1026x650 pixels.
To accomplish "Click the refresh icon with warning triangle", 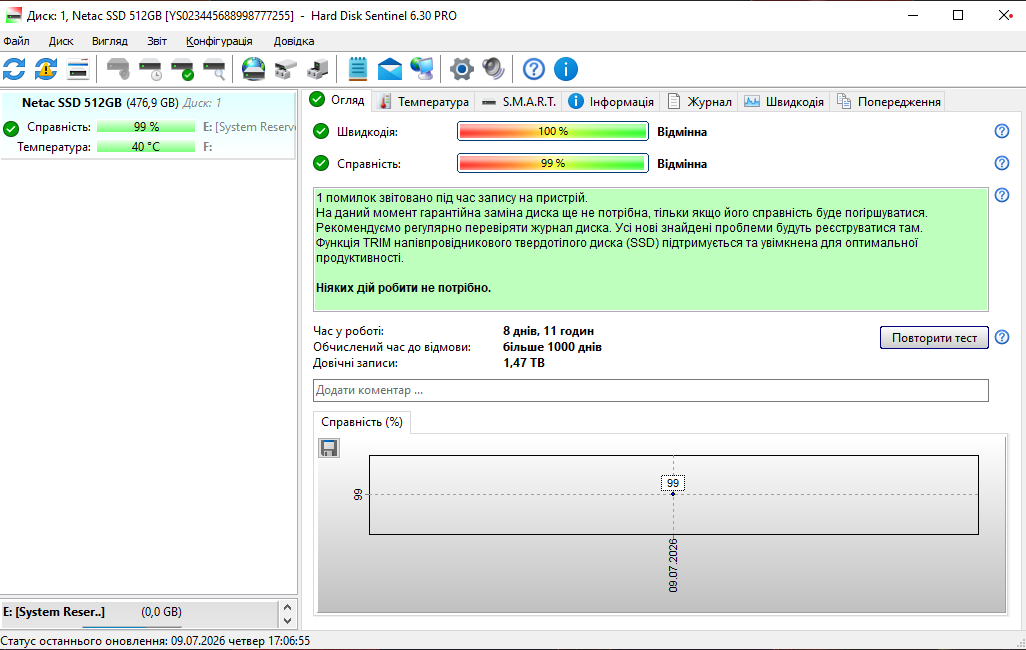I will pos(46,69).
